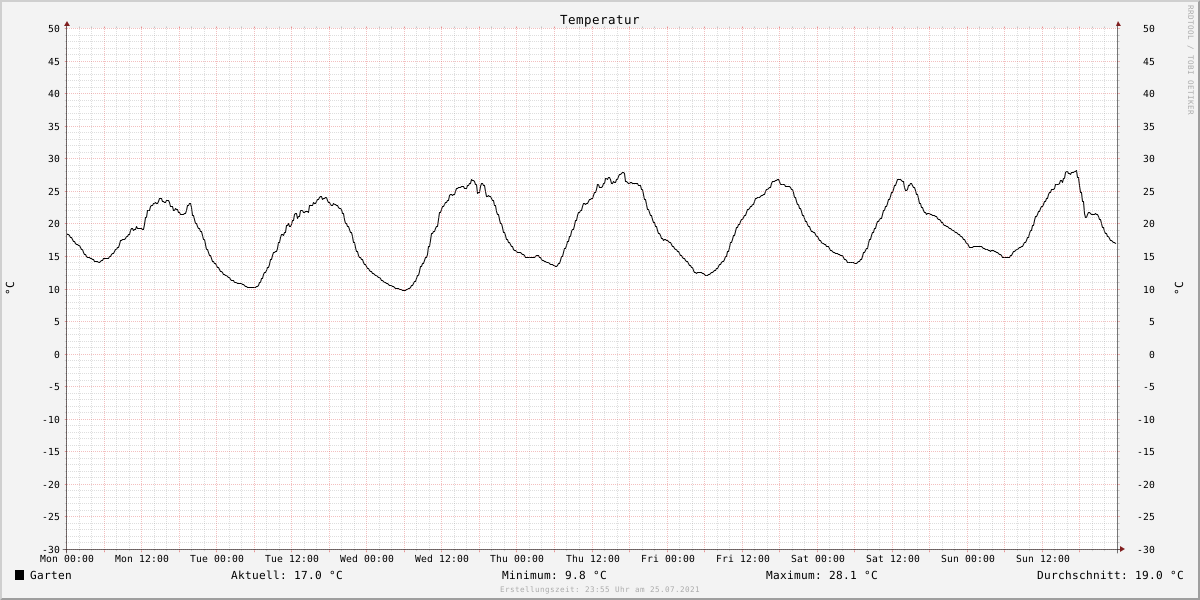Click the Mon 12:00 time axis label

point(142,559)
